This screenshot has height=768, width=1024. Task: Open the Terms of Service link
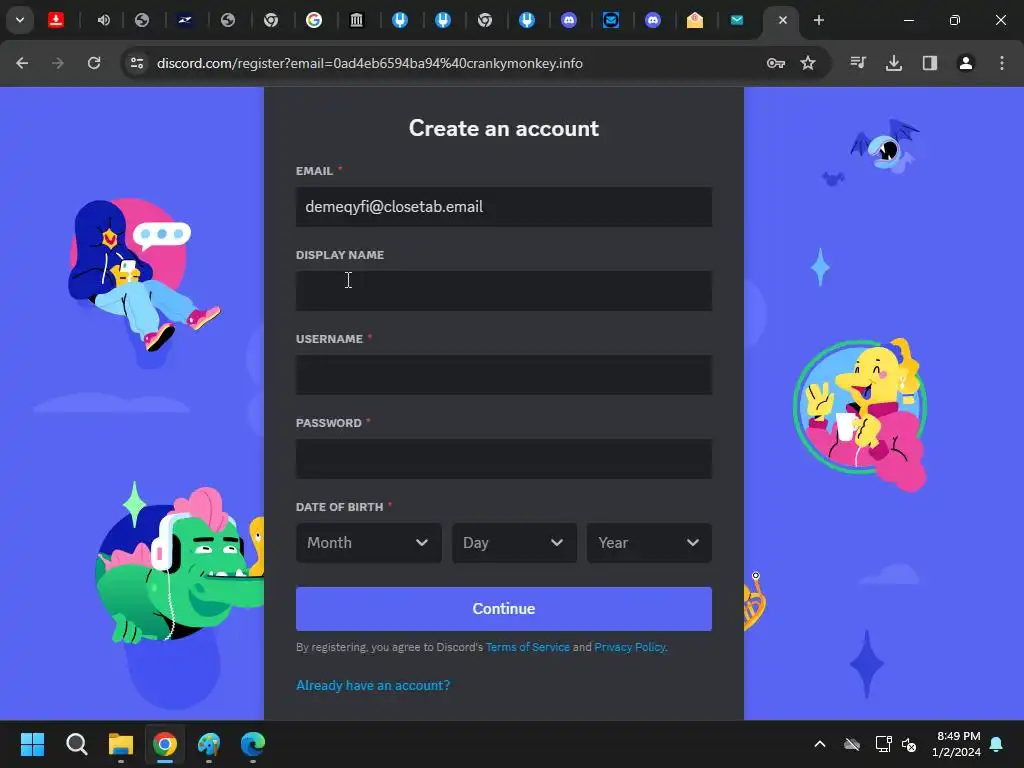pyautogui.click(x=528, y=647)
